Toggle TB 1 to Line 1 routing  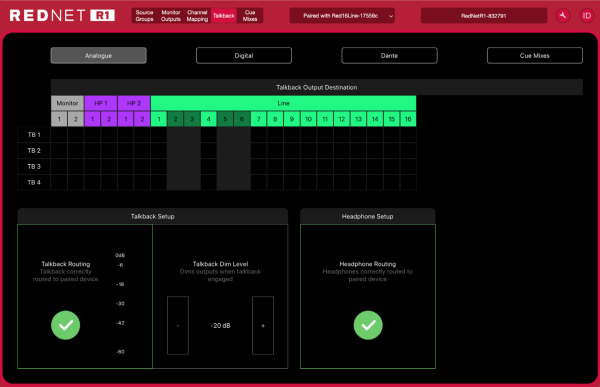[x=159, y=135]
